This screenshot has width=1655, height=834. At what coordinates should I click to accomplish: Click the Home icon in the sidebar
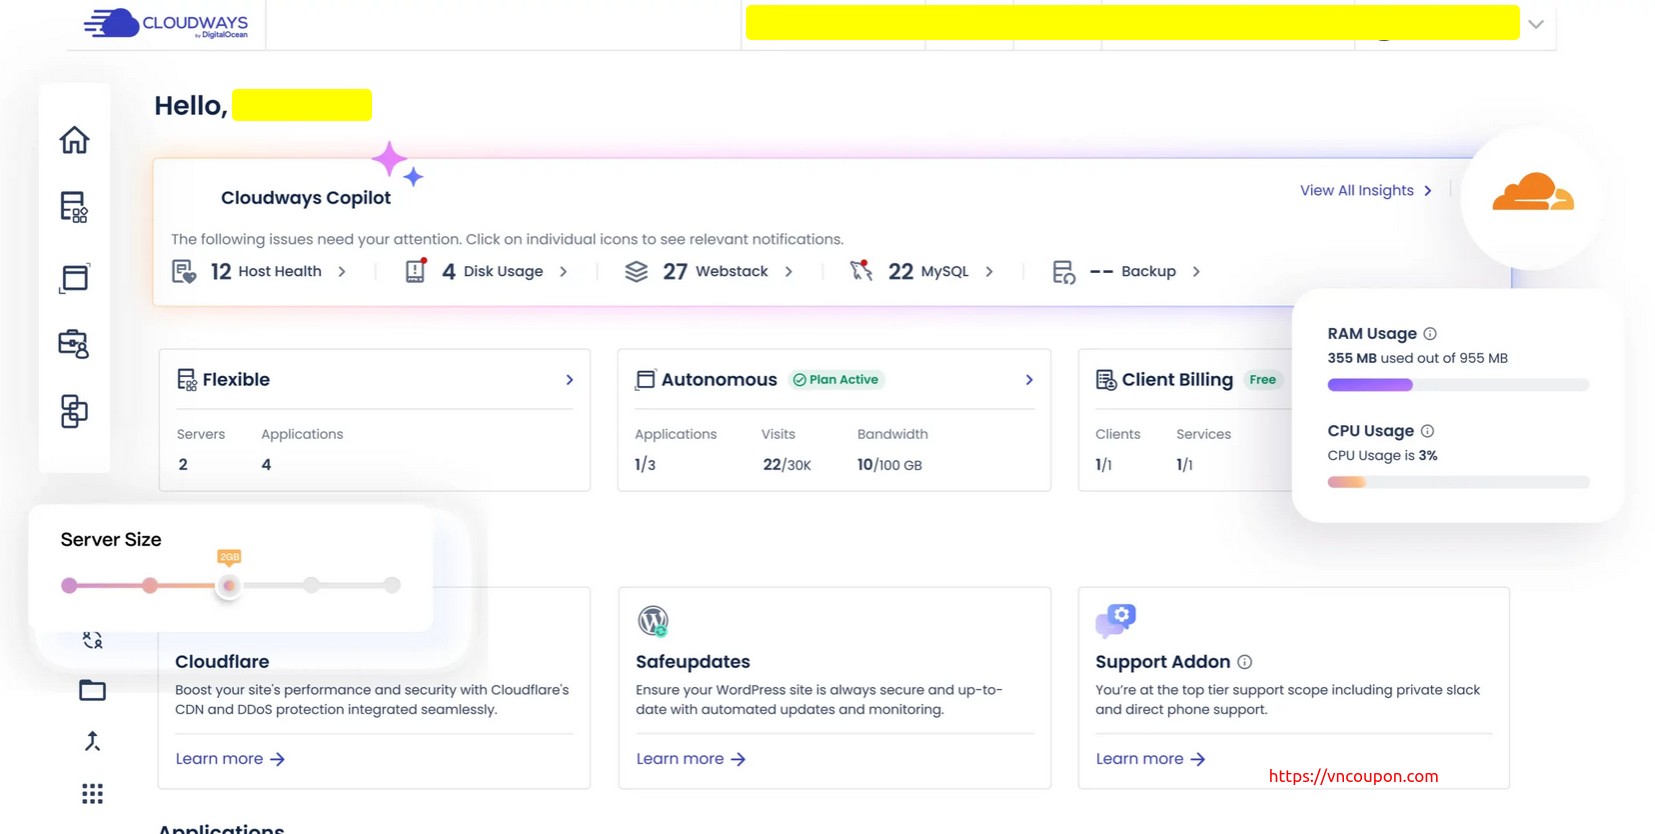[x=74, y=140]
